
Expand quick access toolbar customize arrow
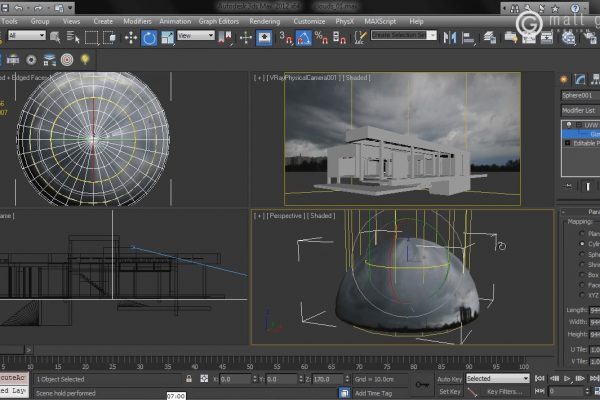tap(70, 8)
